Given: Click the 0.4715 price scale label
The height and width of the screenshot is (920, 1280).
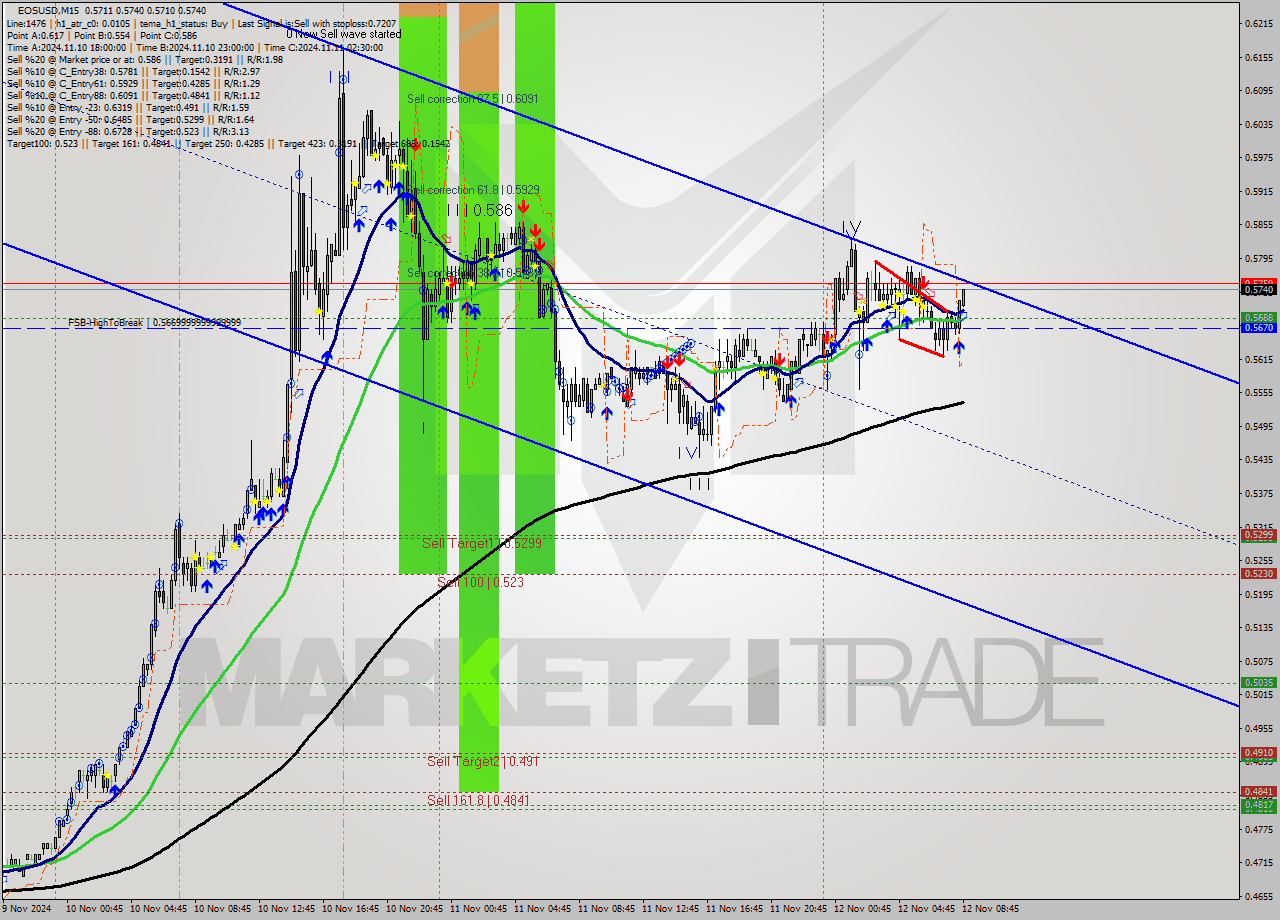Looking at the screenshot, I should click(1260, 862).
